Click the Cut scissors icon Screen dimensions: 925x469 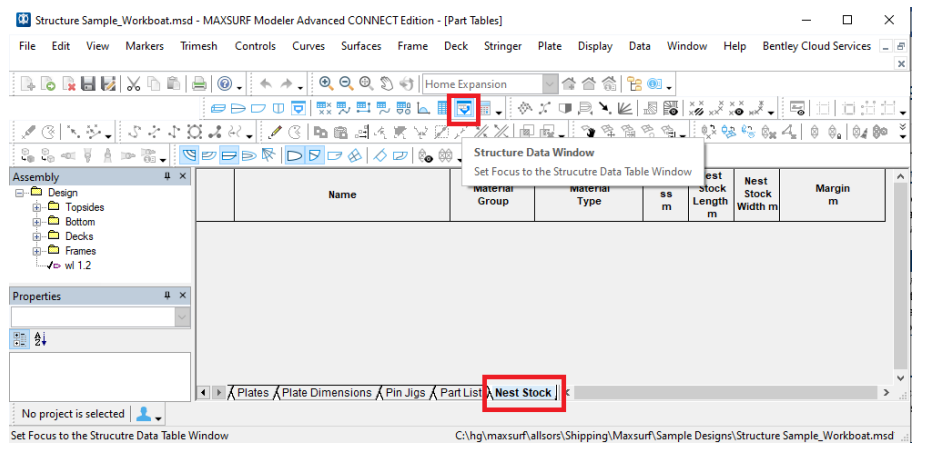click(x=133, y=84)
